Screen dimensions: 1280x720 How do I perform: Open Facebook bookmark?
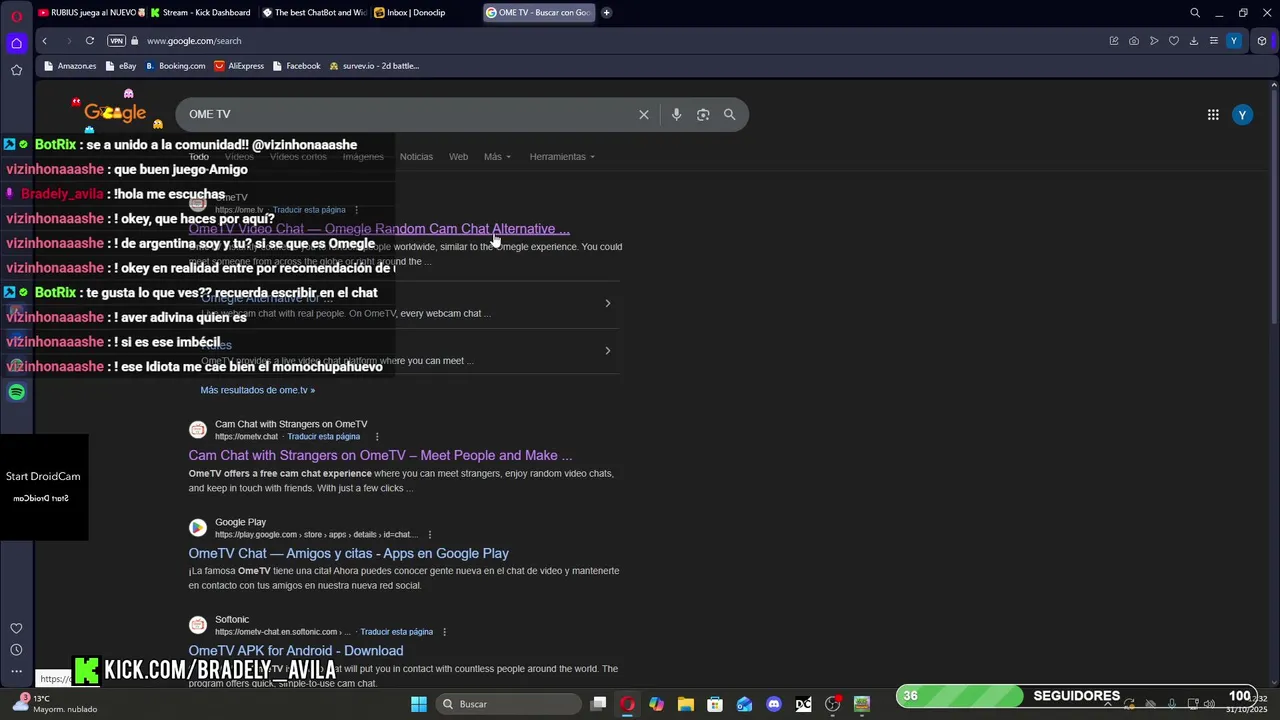(x=296, y=66)
